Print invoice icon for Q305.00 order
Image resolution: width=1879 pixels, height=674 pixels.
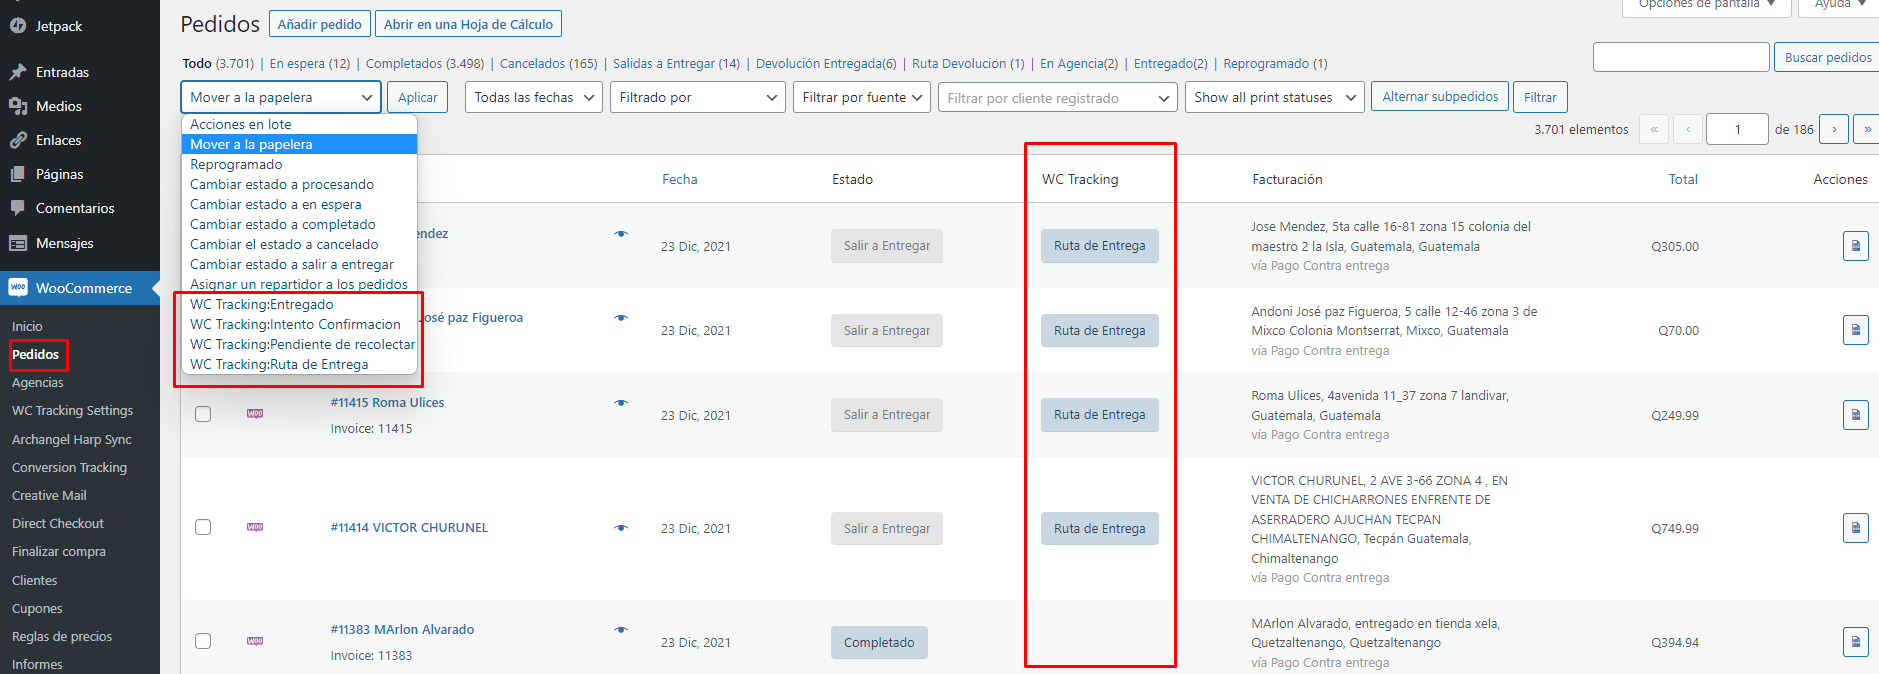point(1855,246)
